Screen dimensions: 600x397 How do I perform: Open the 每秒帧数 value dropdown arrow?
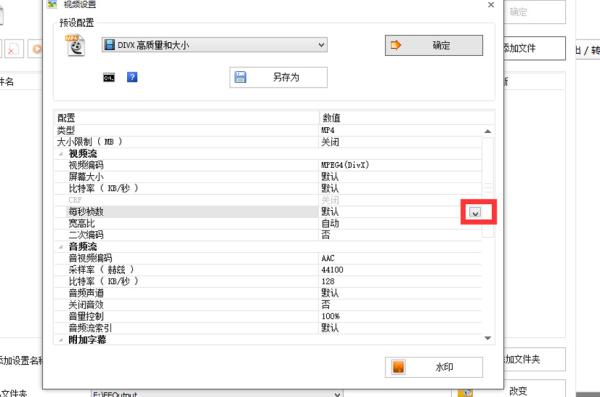[475, 212]
